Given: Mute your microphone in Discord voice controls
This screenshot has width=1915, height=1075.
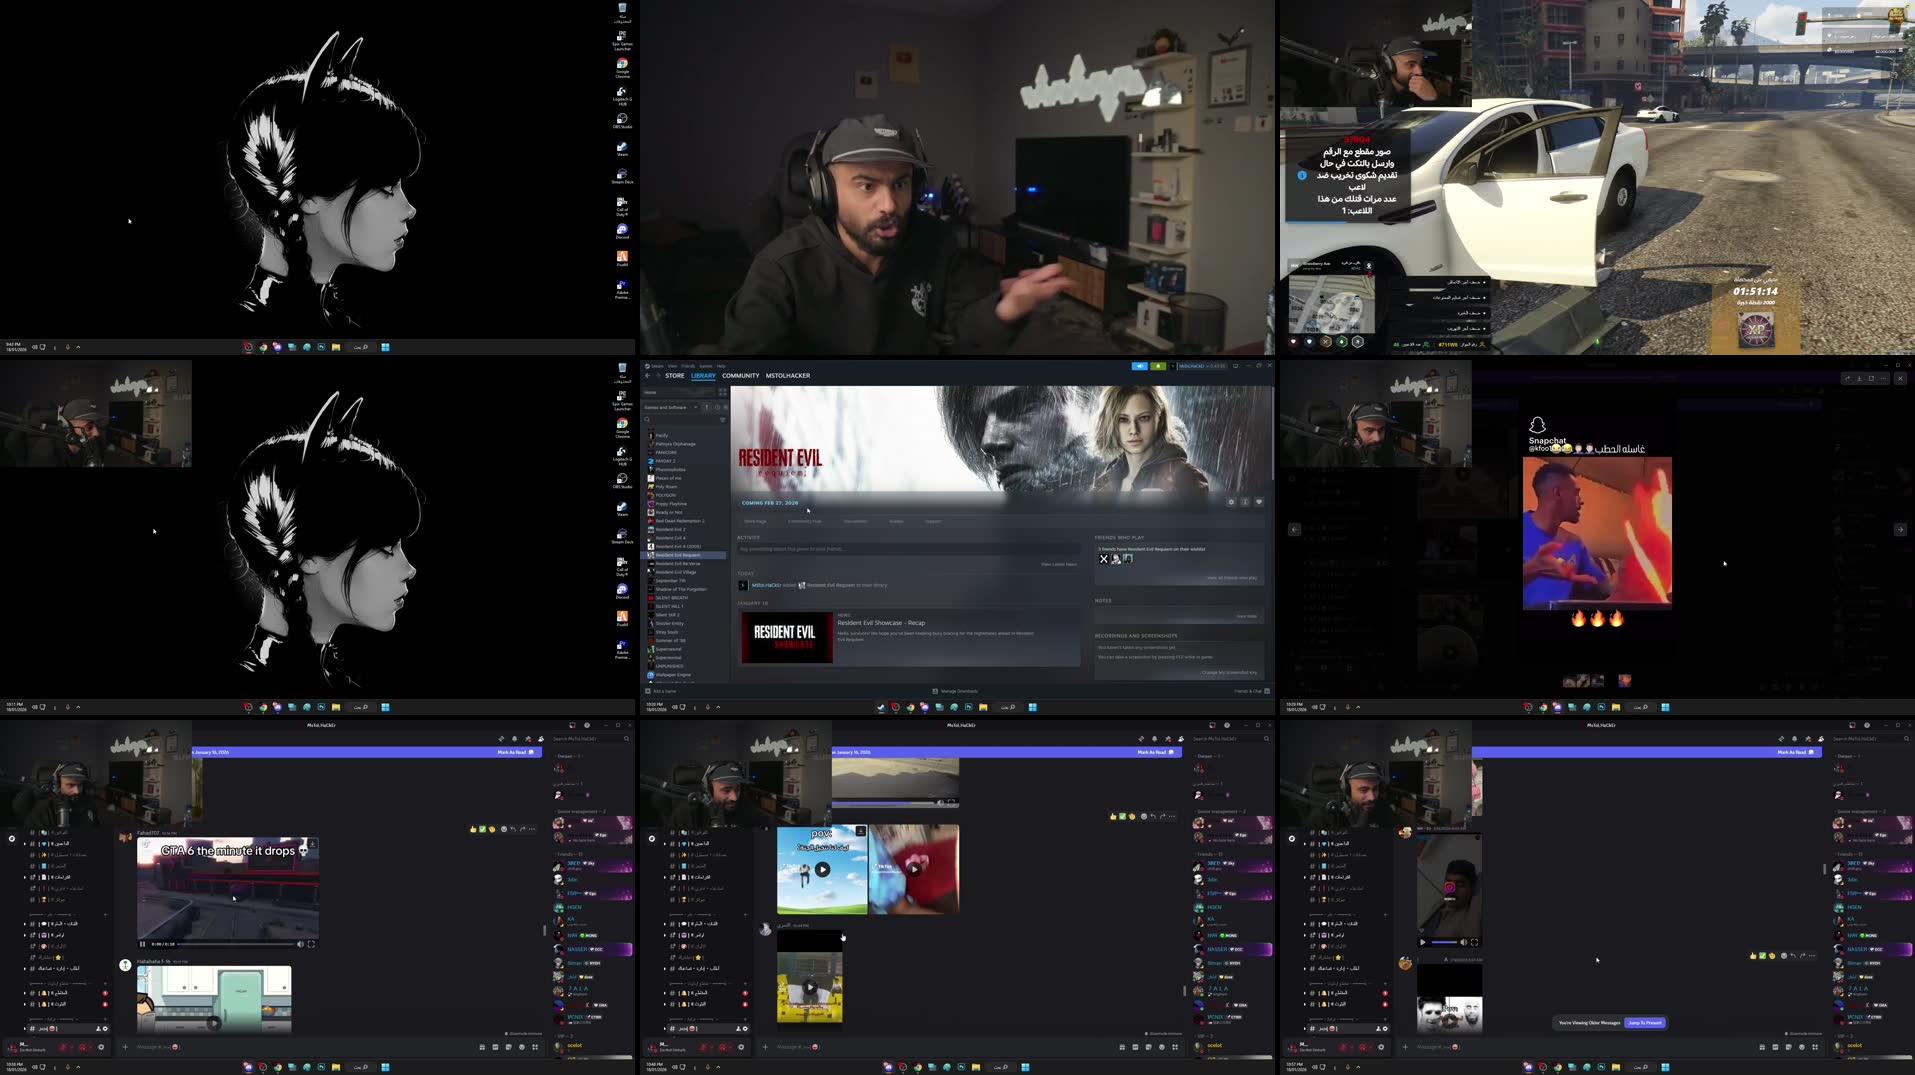Looking at the screenshot, I should click(64, 1047).
